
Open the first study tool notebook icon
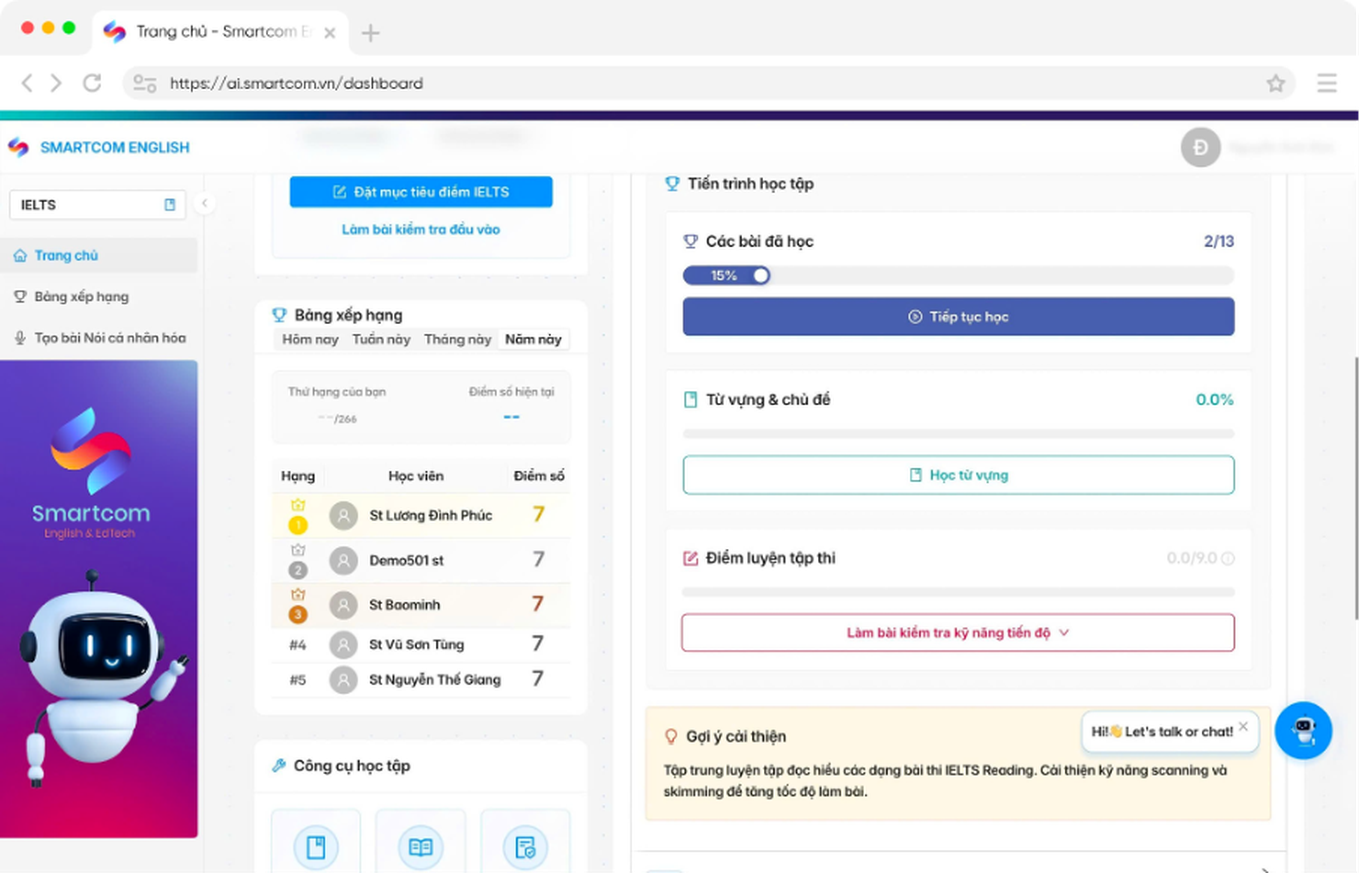coord(316,848)
